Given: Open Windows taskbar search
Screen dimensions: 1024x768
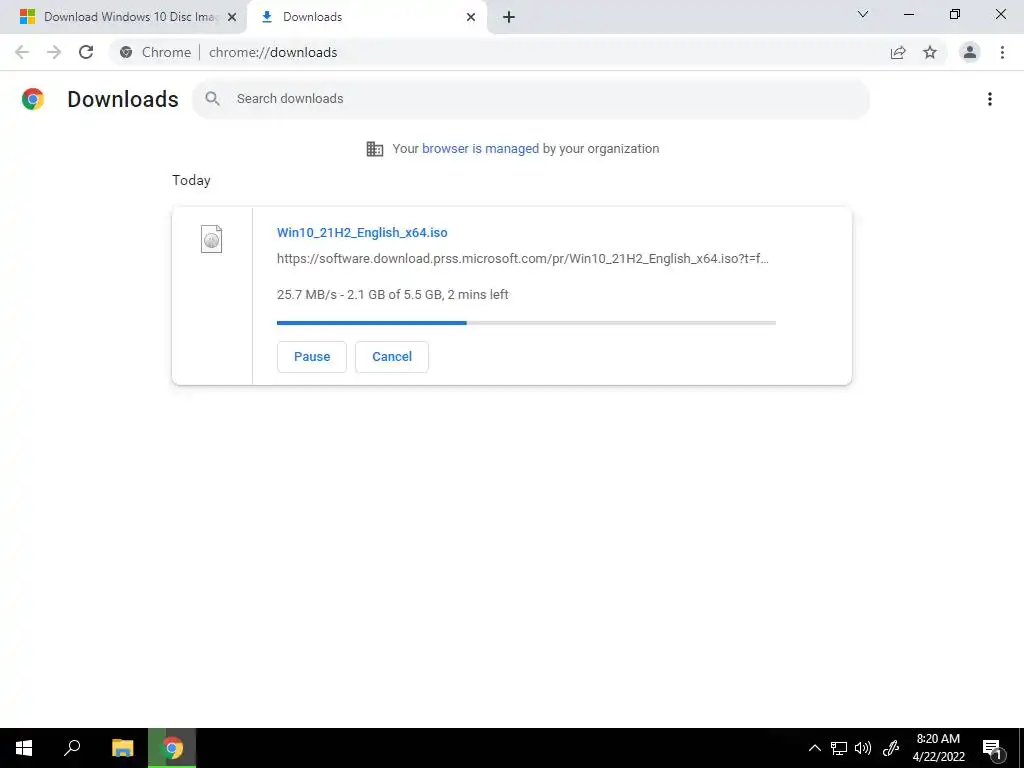Looking at the screenshot, I should point(72,748).
